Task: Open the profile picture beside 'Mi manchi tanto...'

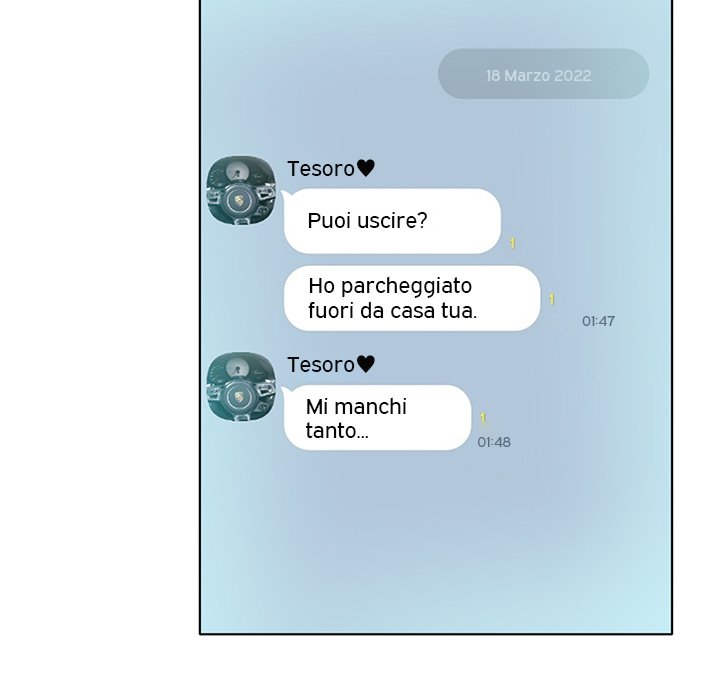Action: [x=242, y=387]
